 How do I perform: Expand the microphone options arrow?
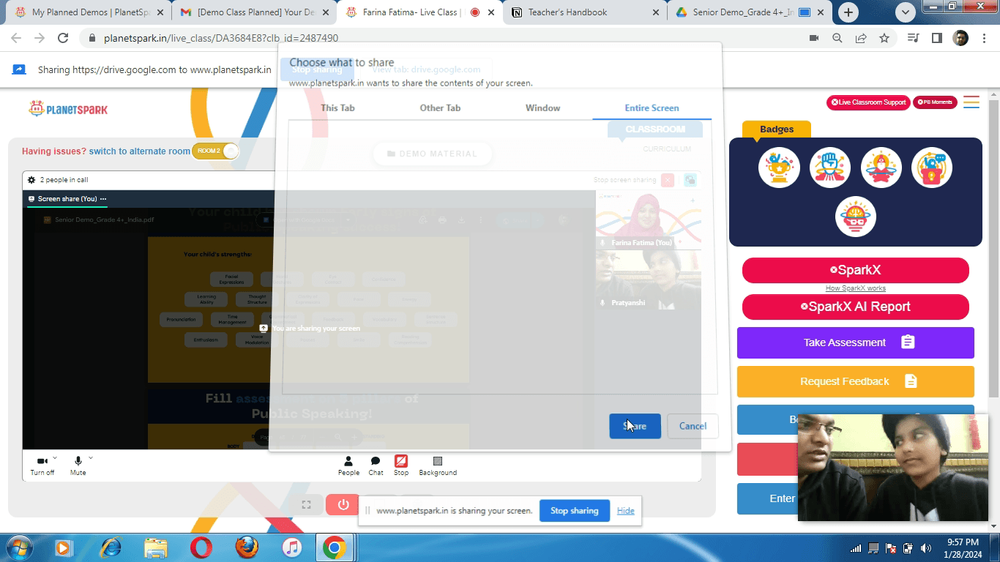(x=91, y=458)
